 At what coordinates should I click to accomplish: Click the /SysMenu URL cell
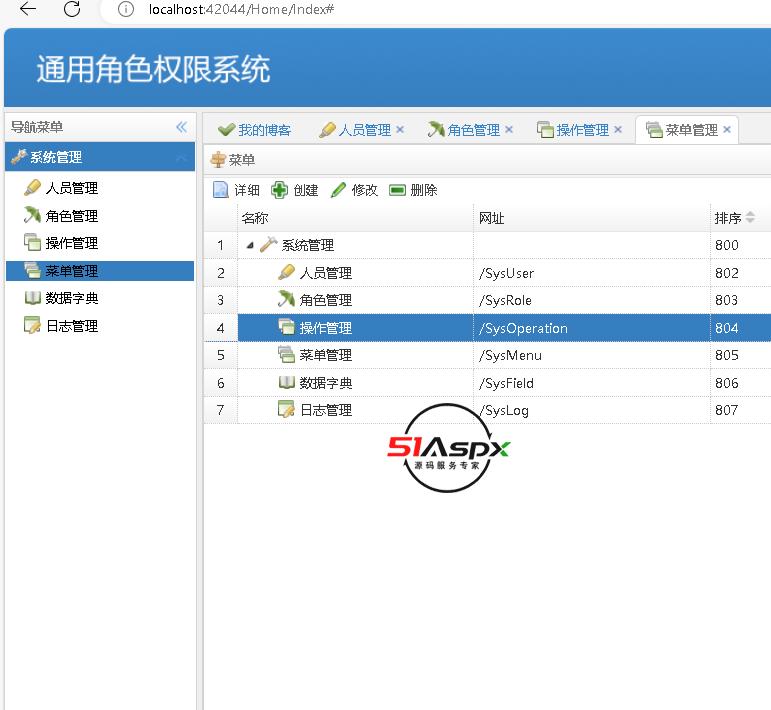592,355
